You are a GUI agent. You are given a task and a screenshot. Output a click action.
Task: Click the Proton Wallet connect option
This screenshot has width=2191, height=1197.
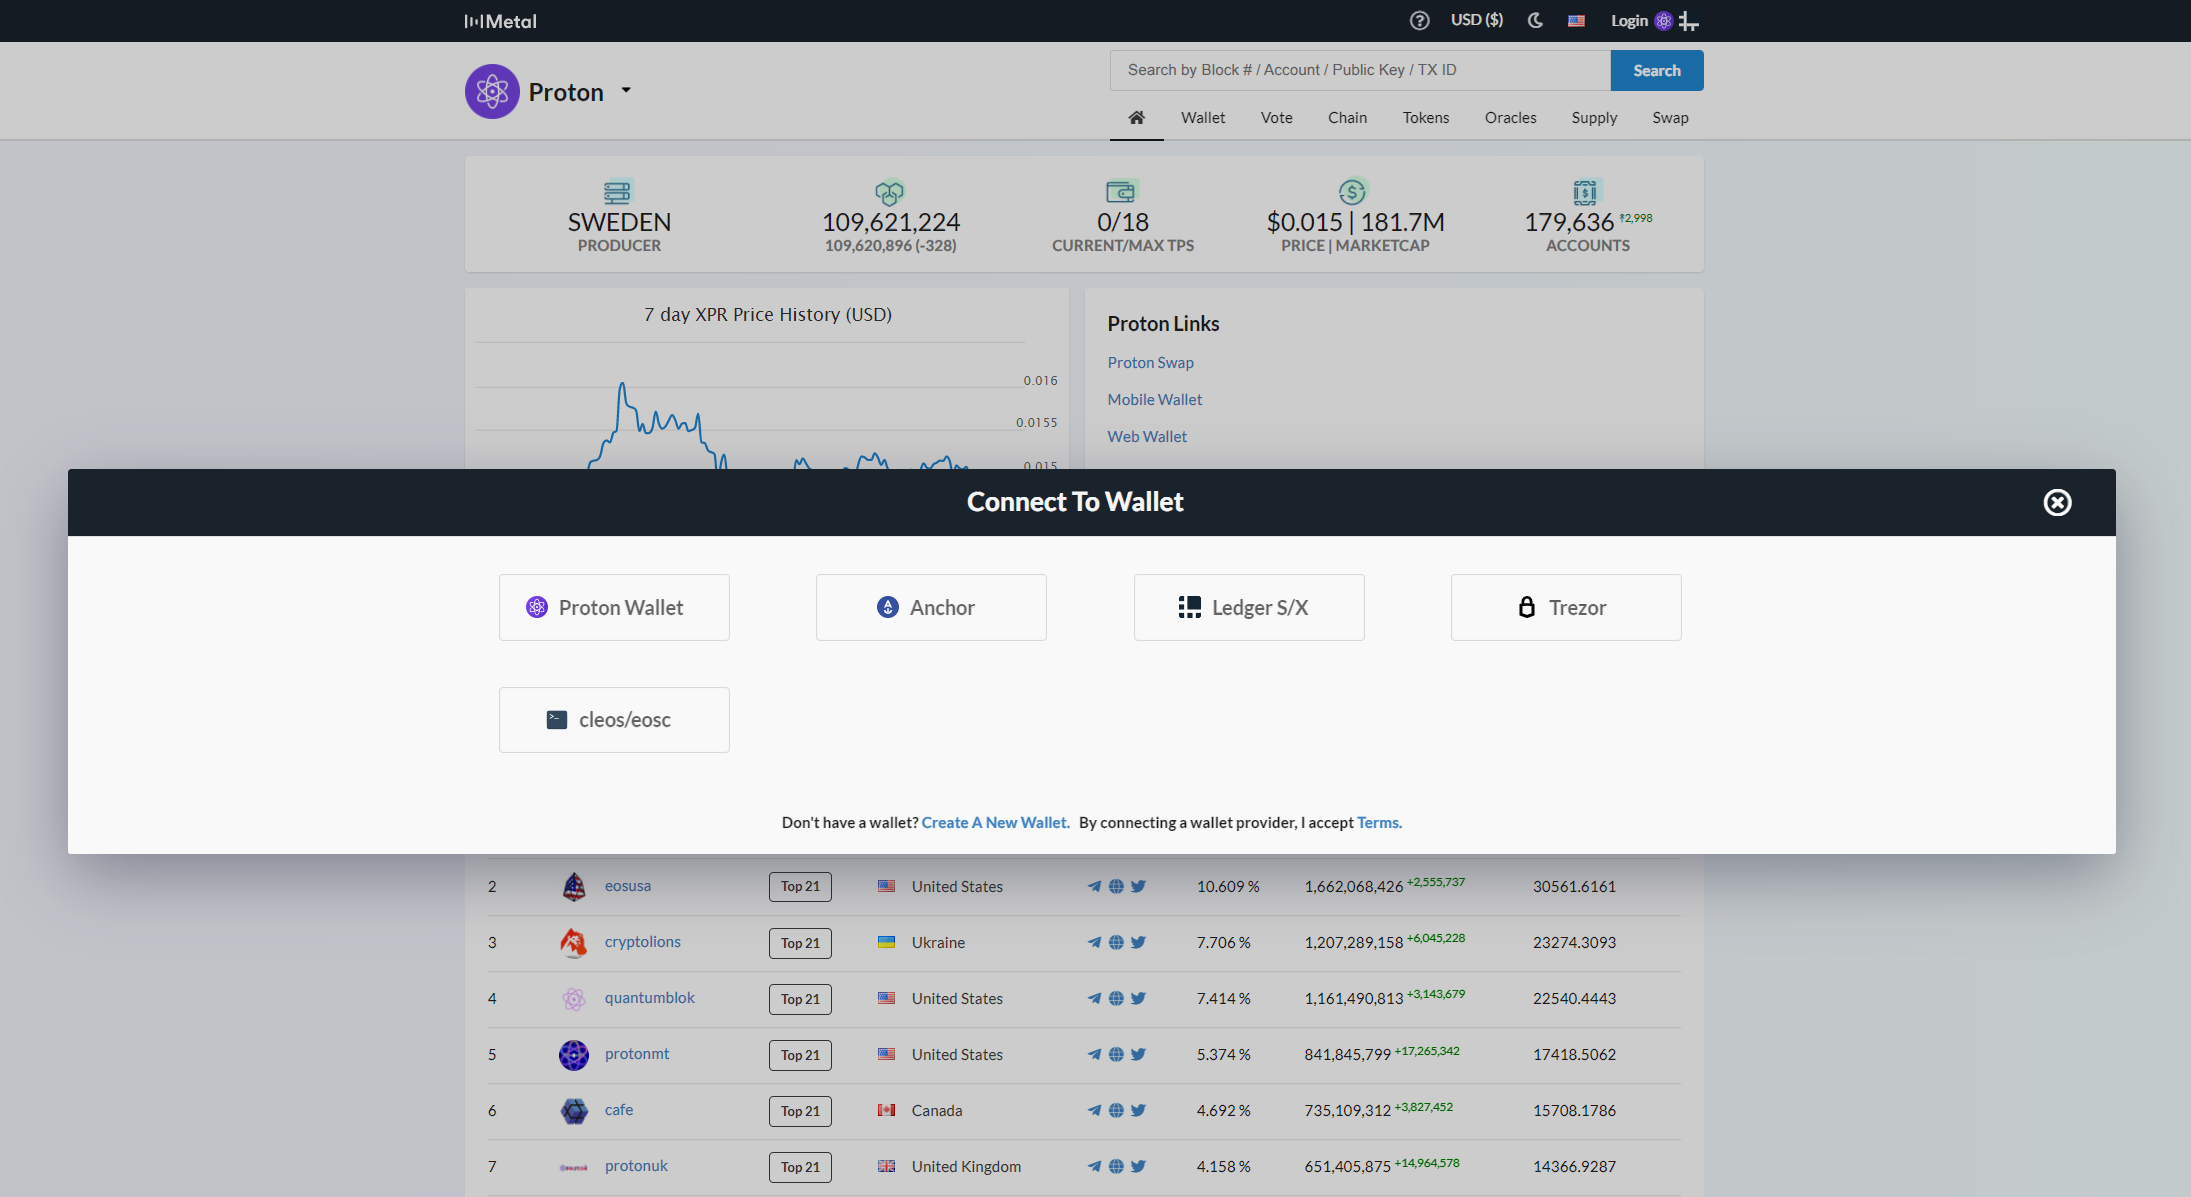coord(611,606)
